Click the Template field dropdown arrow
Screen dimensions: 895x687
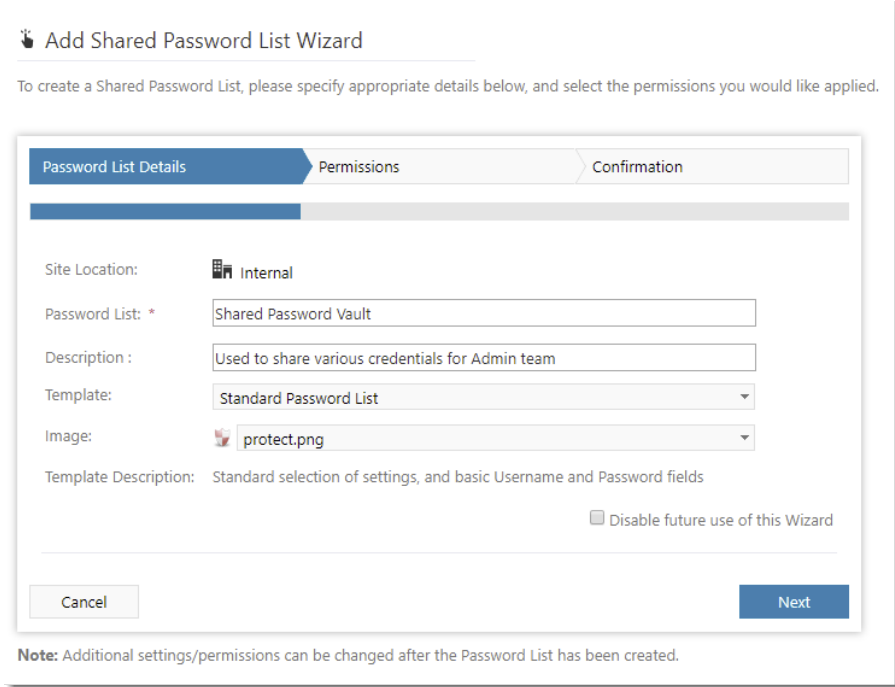(746, 396)
